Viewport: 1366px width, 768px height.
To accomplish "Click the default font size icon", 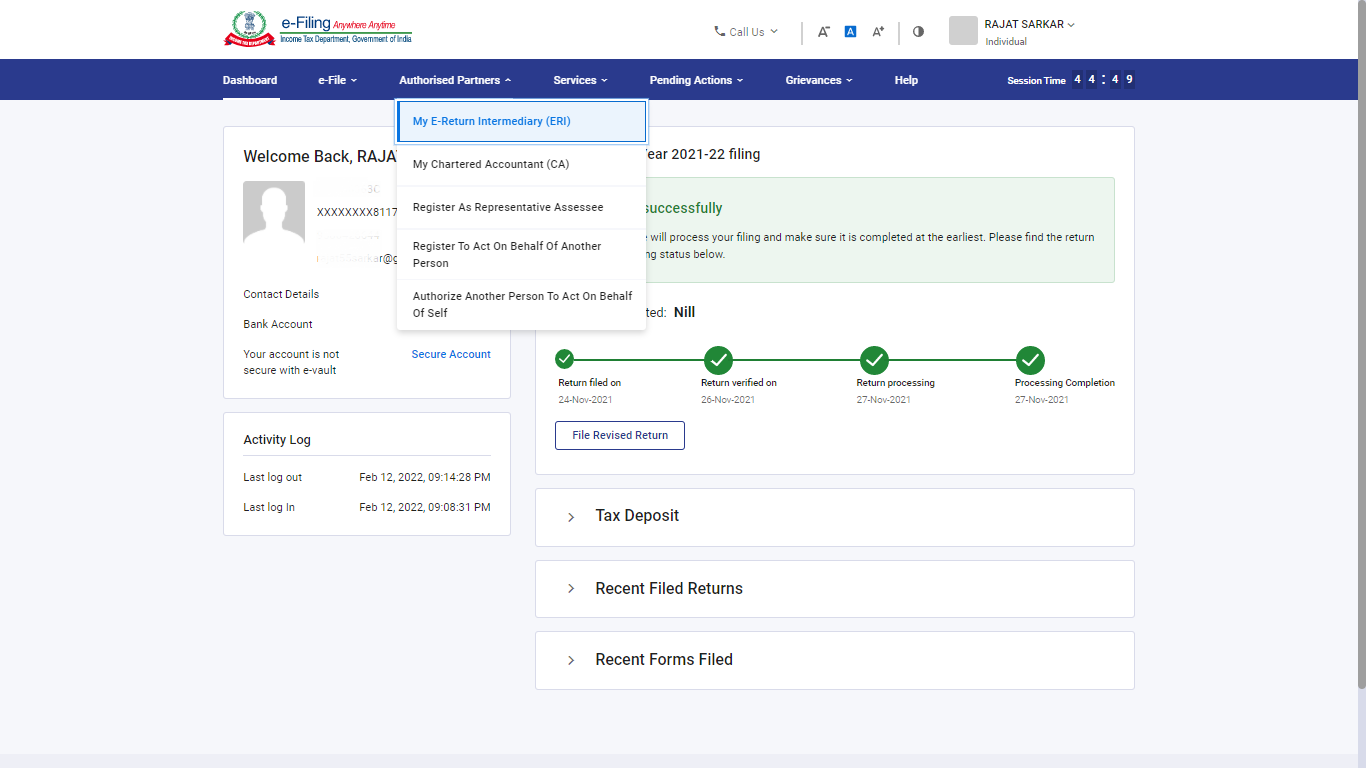I will [x=850, y=31].
